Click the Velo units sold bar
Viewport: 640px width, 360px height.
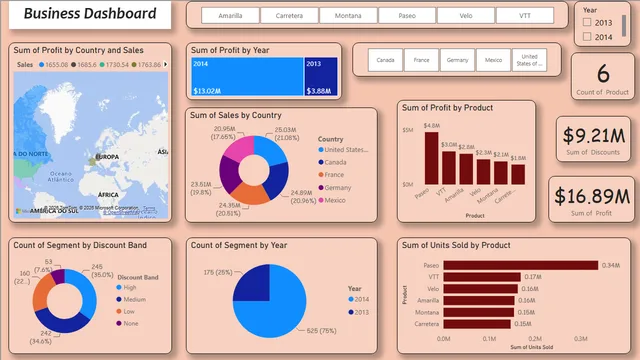tap(481, 289)
